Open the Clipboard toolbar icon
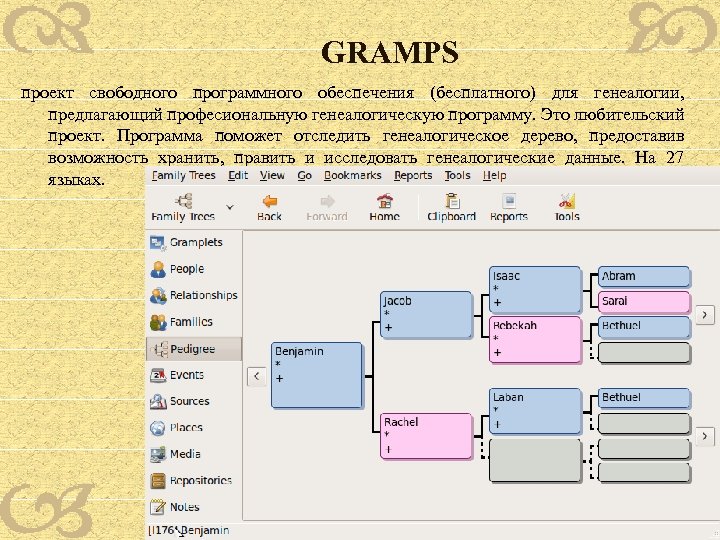Image resolution: width=720 pixels, height=540 pixels. click(451, 207)
